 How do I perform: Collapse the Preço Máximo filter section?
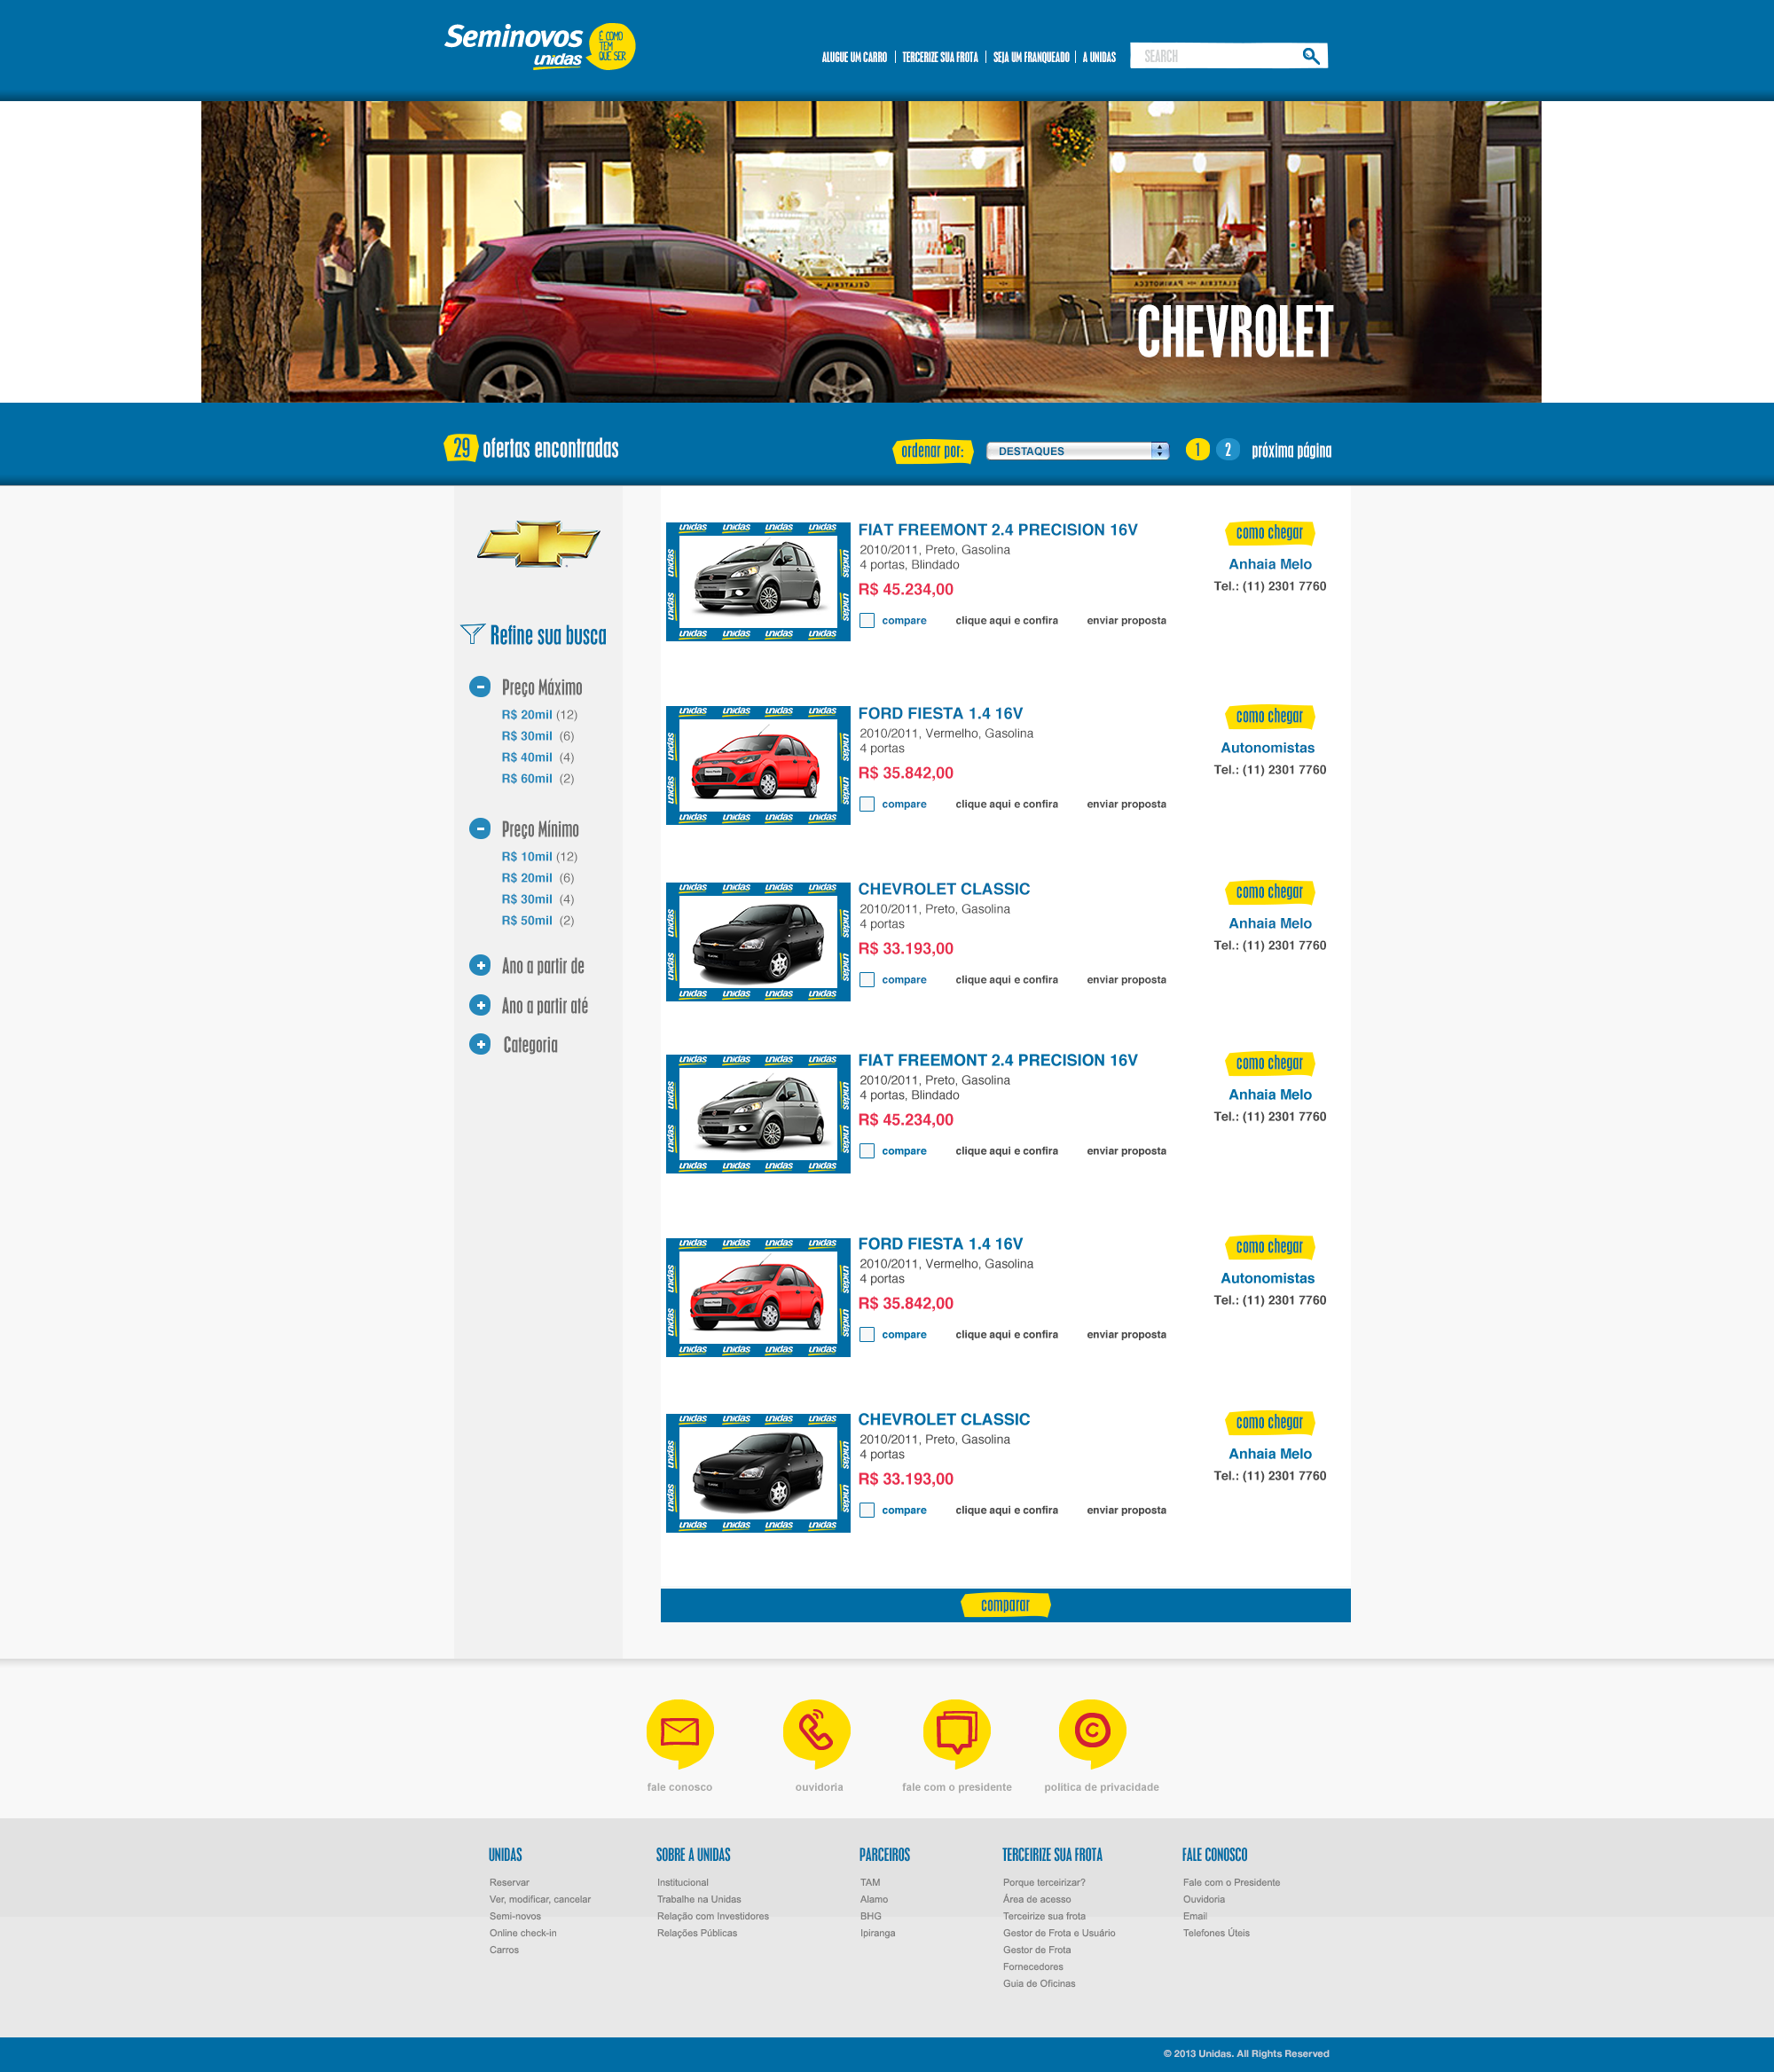click(480, 687)
